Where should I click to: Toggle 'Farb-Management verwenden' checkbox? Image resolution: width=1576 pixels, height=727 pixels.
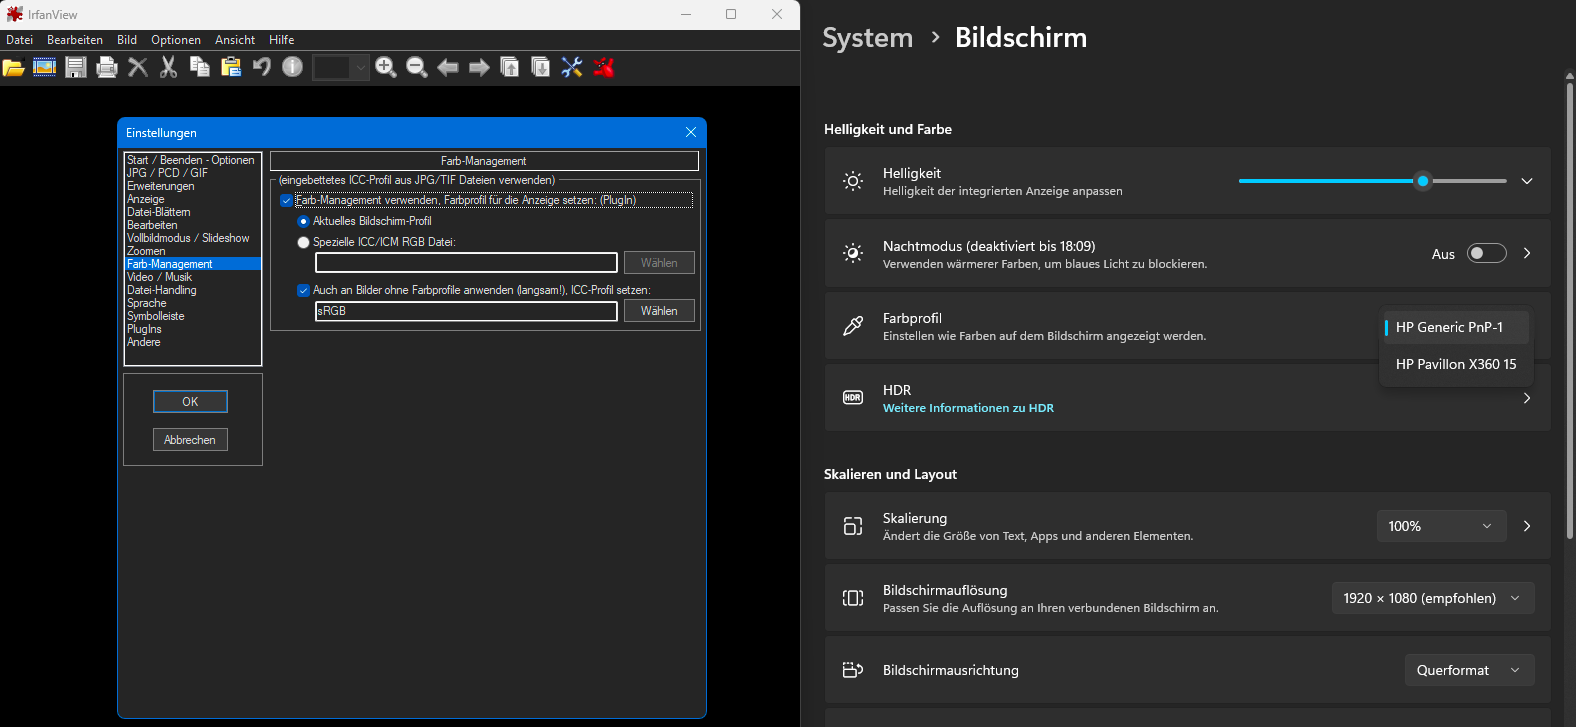point(286,200)
